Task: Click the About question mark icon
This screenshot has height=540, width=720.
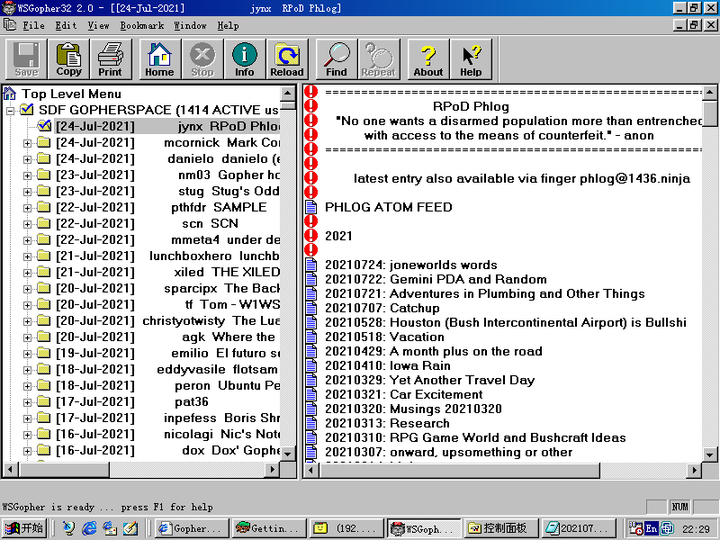Action: [428, 59]
